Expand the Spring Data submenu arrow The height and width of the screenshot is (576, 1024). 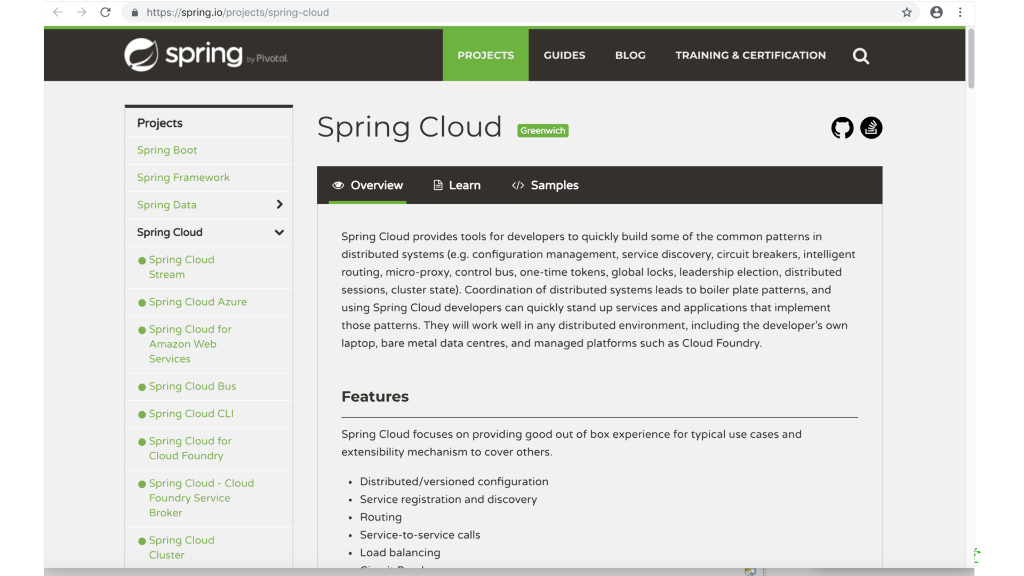[279, 204]
